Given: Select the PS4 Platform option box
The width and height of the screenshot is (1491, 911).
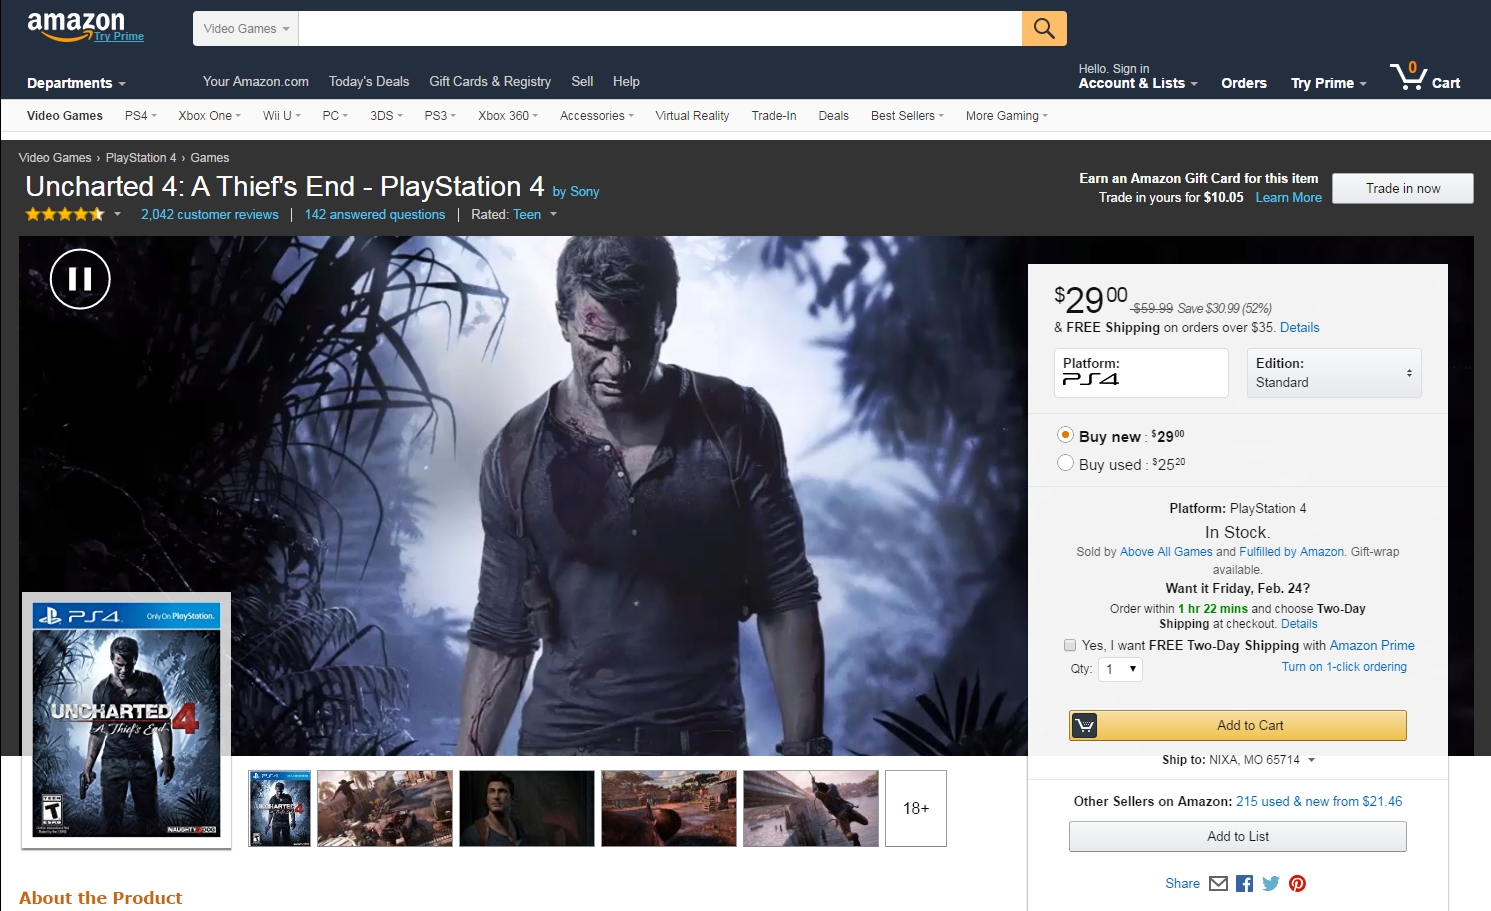Looking at the screenshot, I should click(1141, 373).
